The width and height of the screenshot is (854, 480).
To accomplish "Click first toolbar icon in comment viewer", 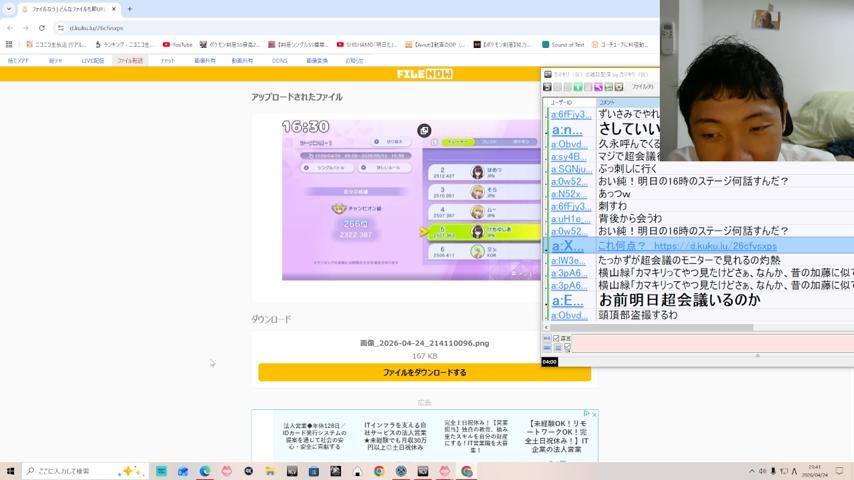I will [547, 87].
